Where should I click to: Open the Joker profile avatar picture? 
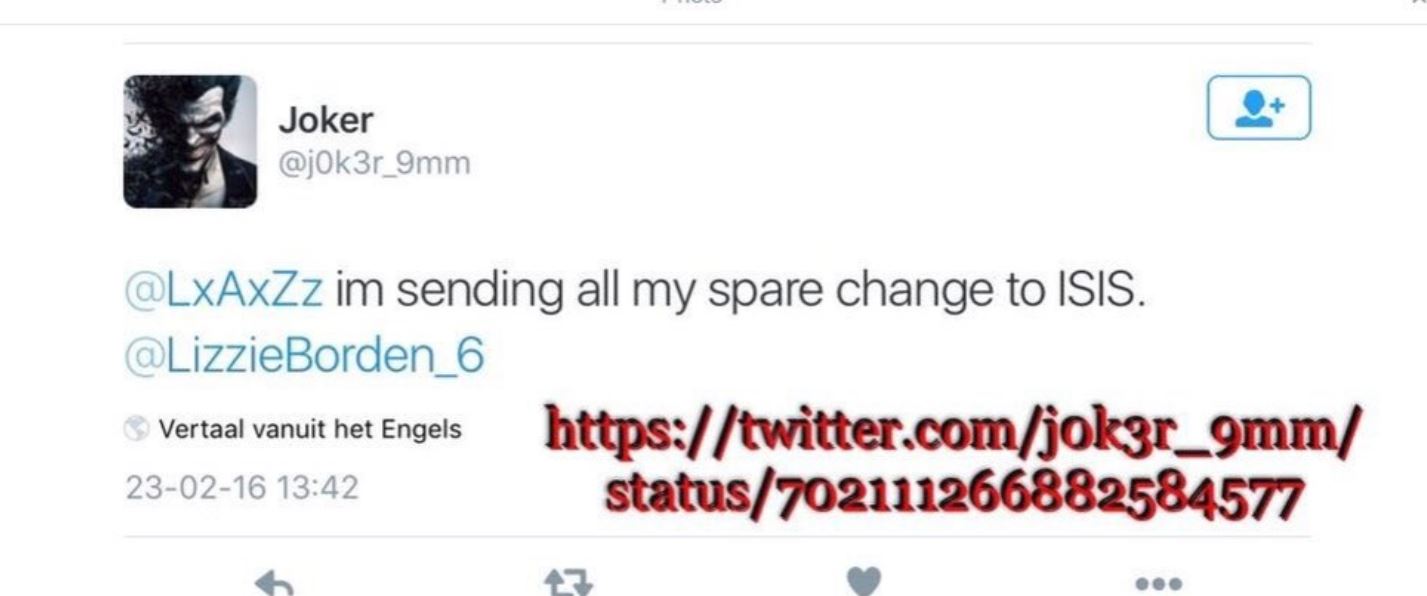tap(190, 141)
